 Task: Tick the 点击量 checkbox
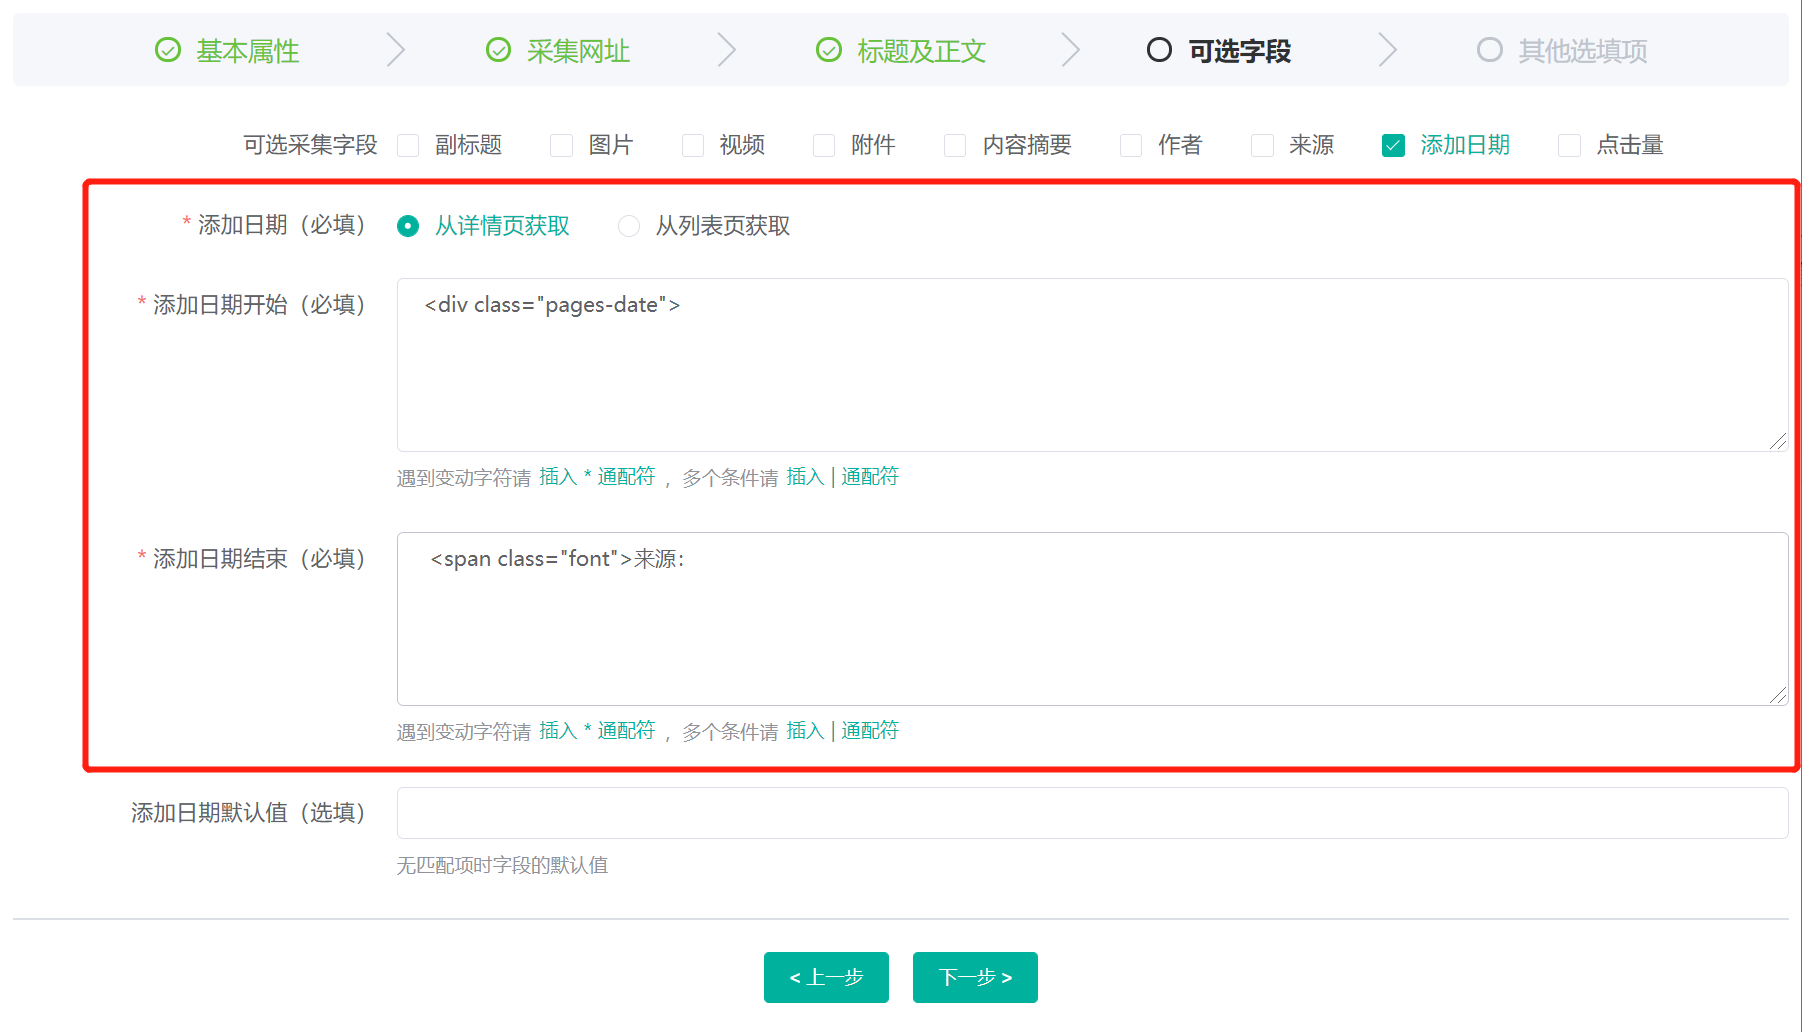pyautogui.click(x=1569, y=146)
